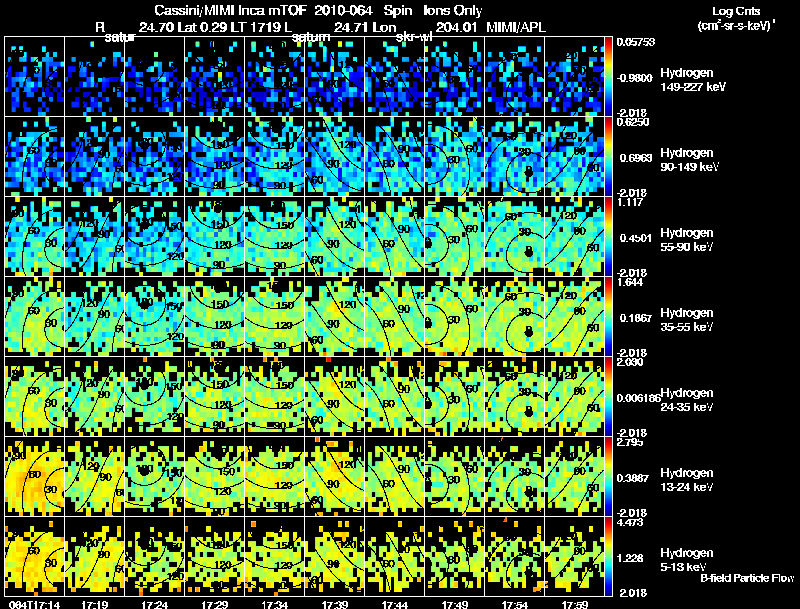Screen dimensions: 800x609
Task: Click the 'MIMI/APL' label in the header
Action: pos(516,27)
